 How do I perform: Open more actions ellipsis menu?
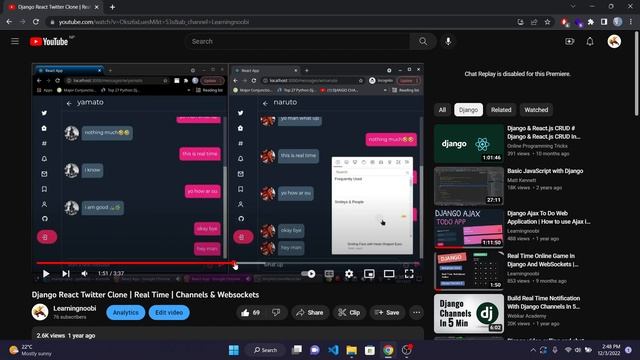[x=416, y=313]
